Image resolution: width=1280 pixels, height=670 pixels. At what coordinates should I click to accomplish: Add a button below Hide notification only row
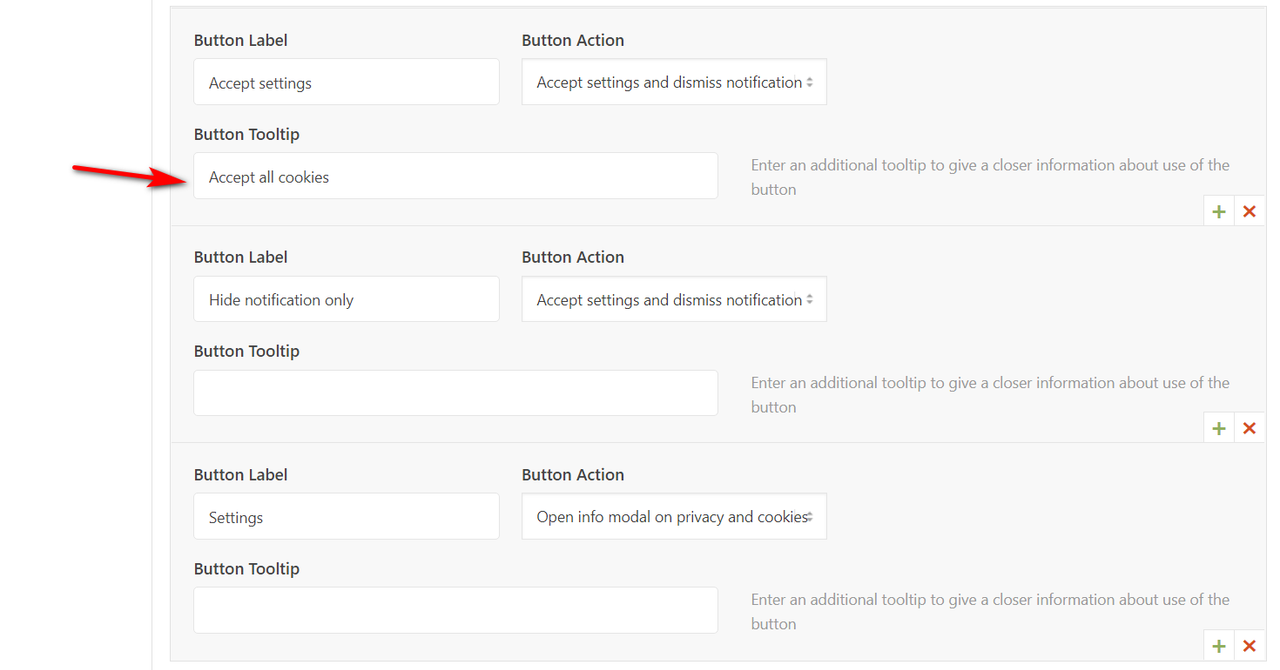[x=1219, y=428]
